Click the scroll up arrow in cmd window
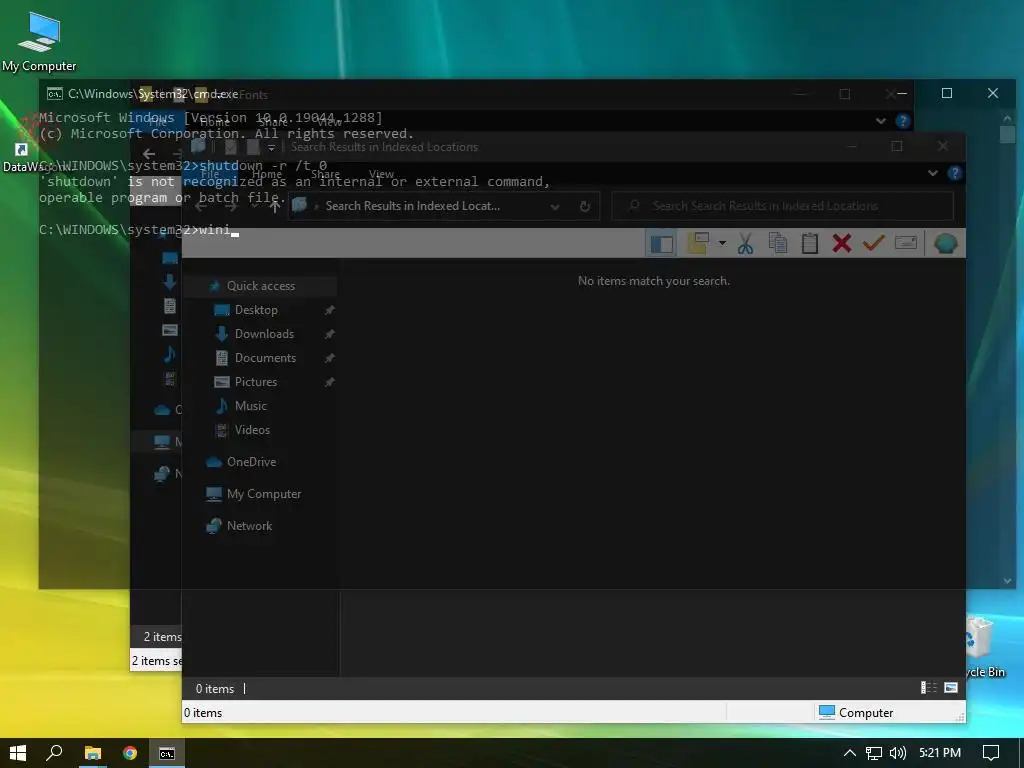The width and height of the screenshot is (1024, 768). click(x=1007, y=118)
